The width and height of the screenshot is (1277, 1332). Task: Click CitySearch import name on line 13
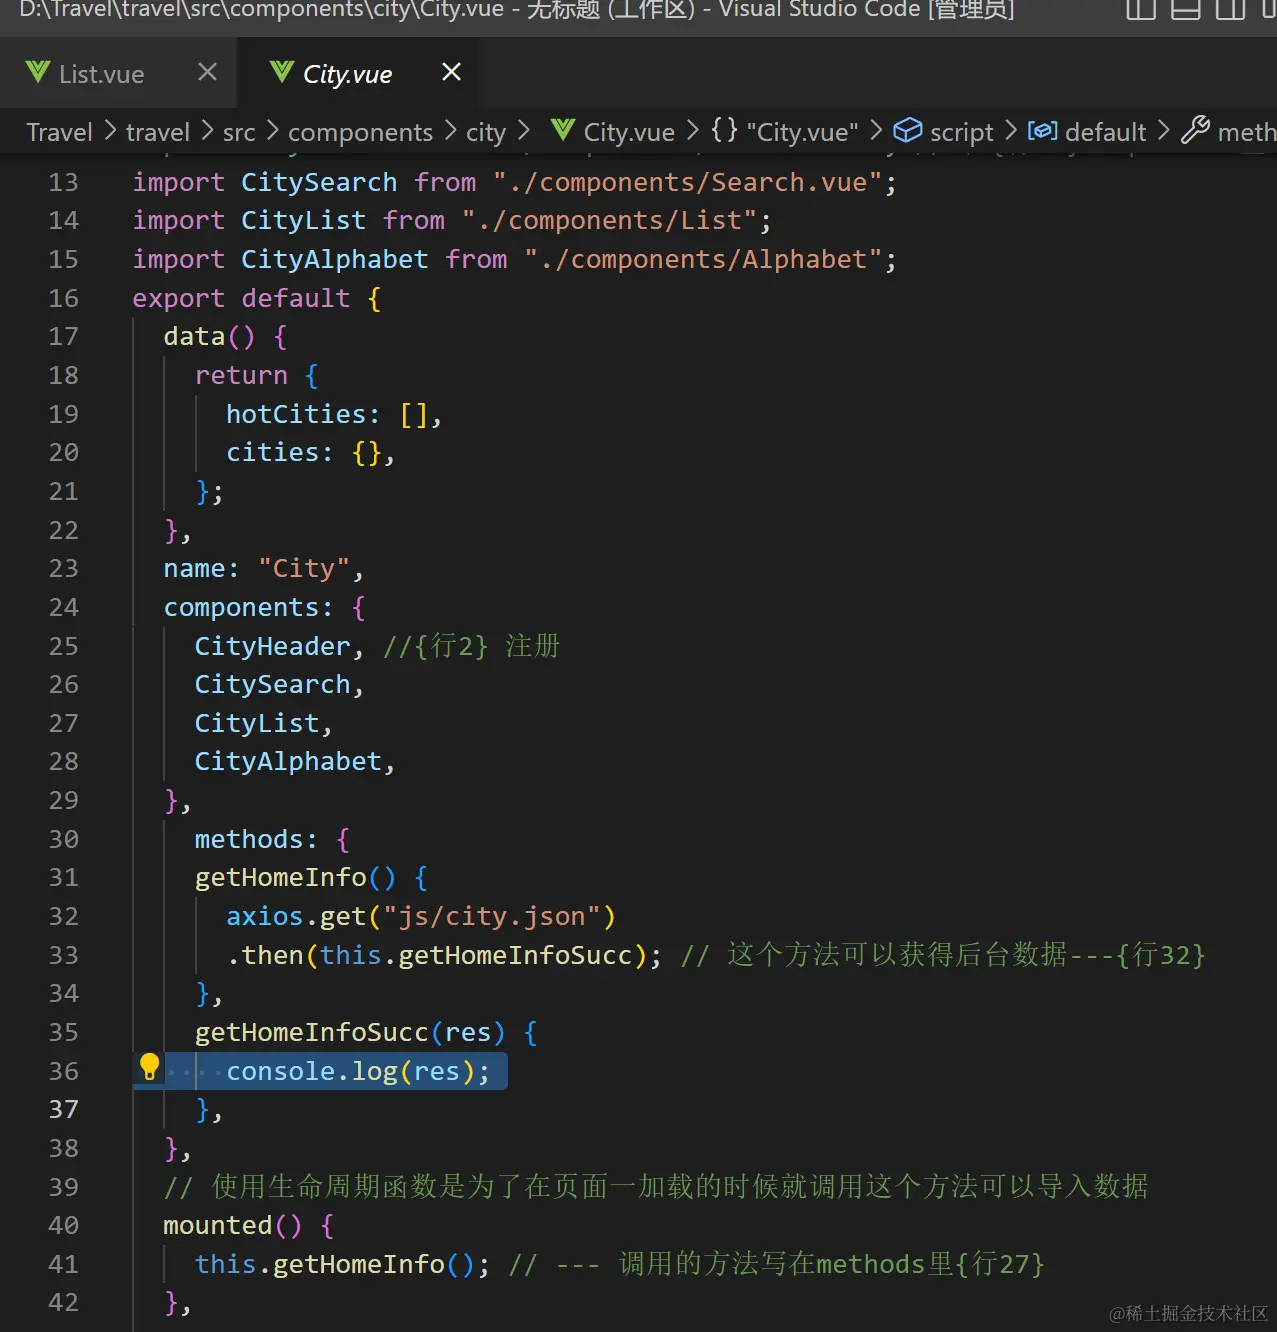tap(319, 182)
